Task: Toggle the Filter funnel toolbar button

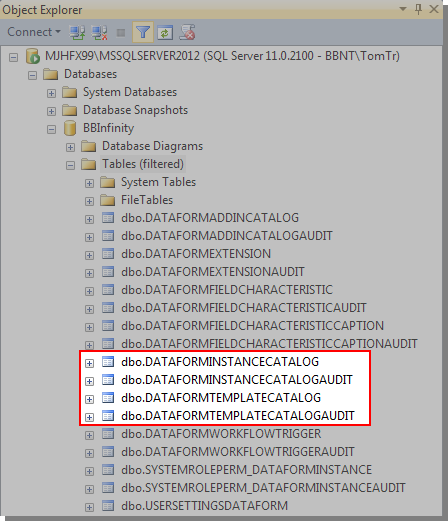Action: coord(143,32)
